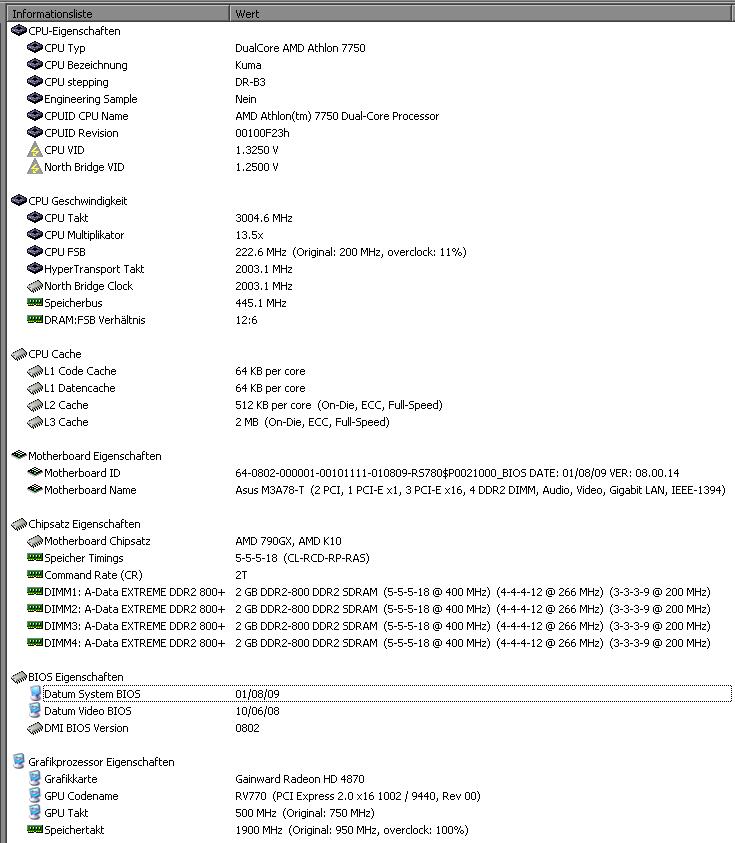The height and width of the screenshot is (843, 735).
Task: Select the 3004.6 MHz CPU Takt value
Action: 263,218
